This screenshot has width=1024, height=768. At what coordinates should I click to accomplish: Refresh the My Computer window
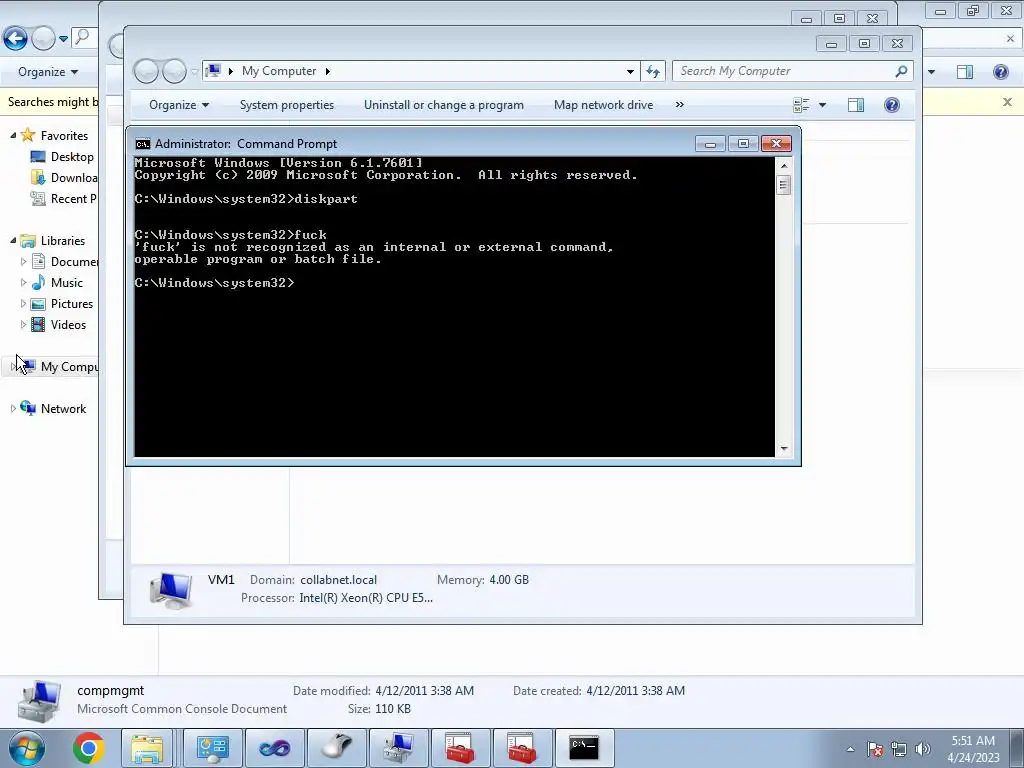[652, 71]
